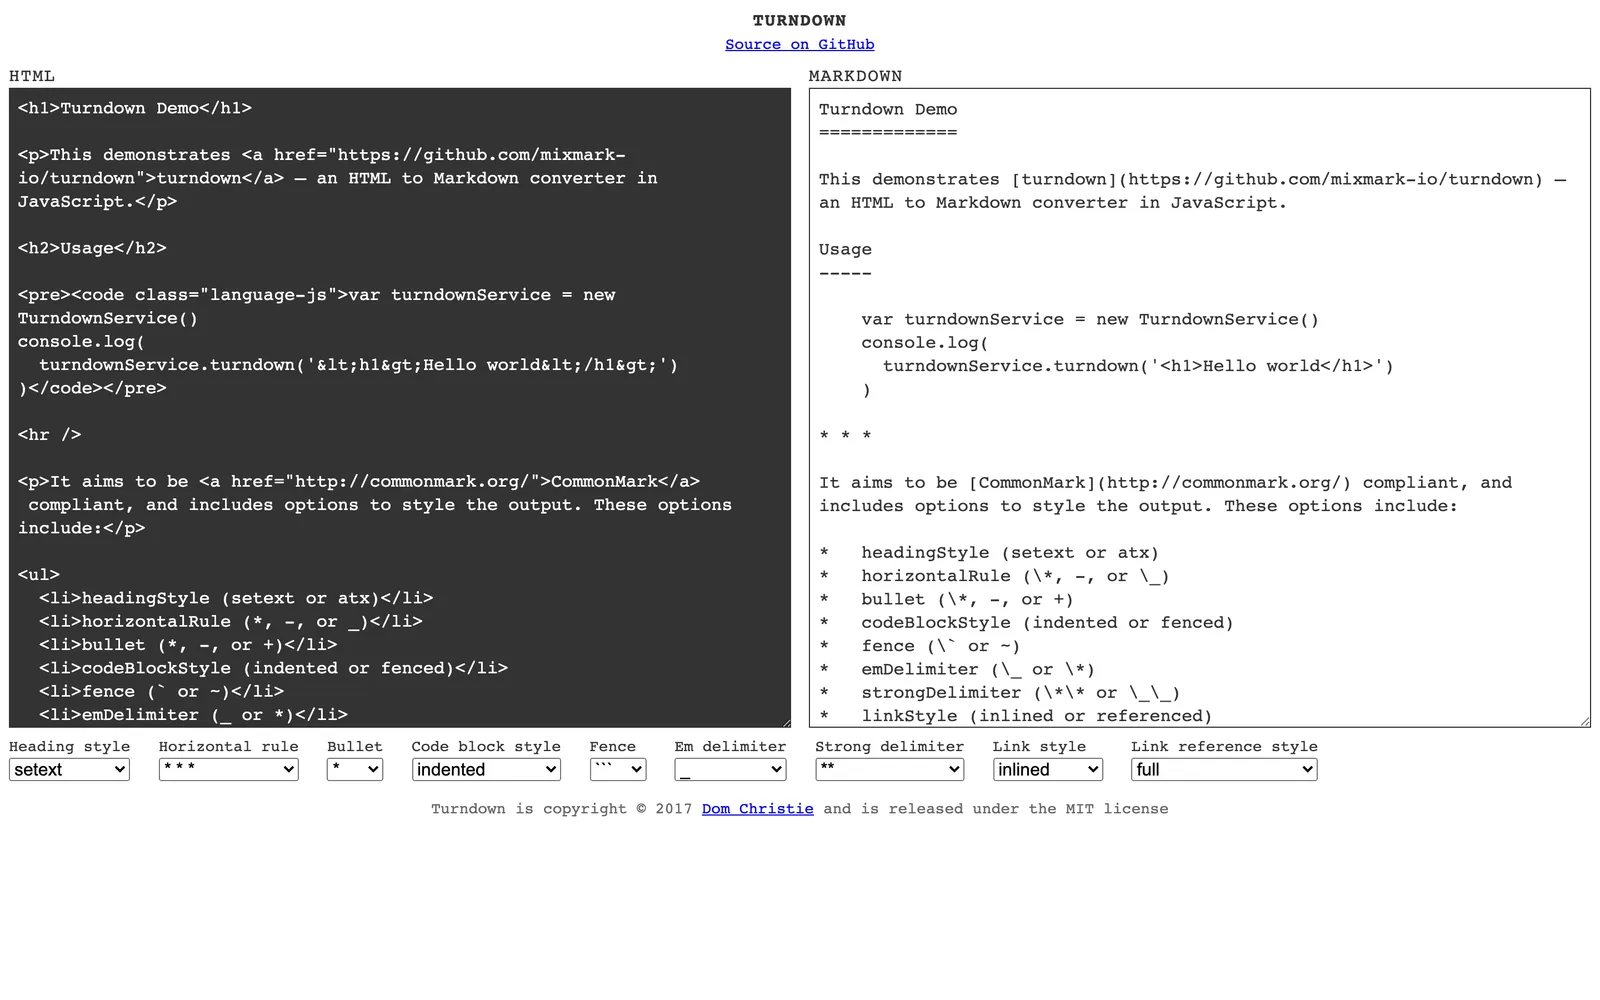Open the Bullet dropdown

(355, 769)
